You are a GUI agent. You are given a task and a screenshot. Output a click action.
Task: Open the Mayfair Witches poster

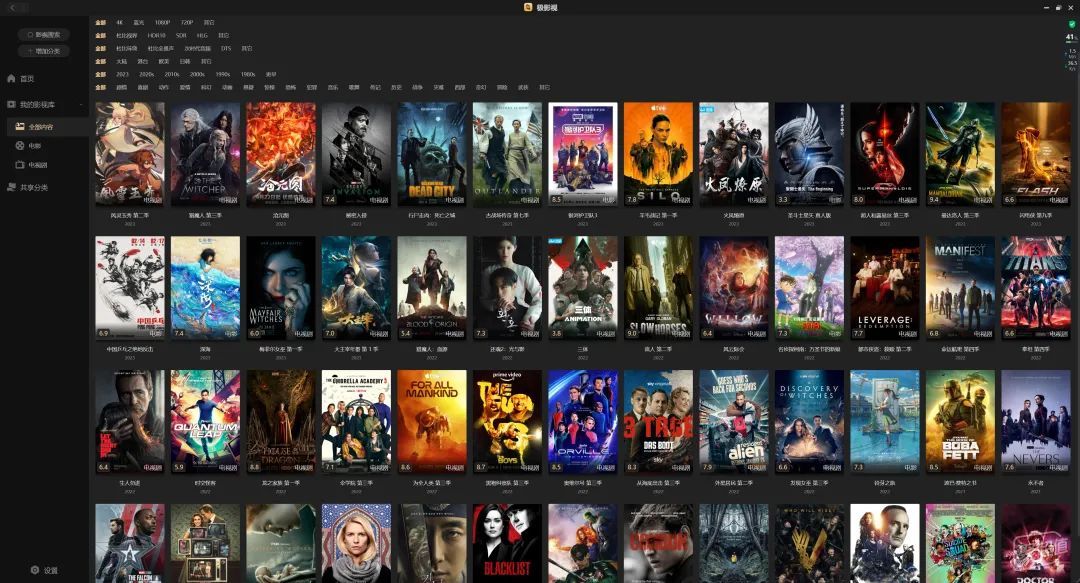point(281,288)
